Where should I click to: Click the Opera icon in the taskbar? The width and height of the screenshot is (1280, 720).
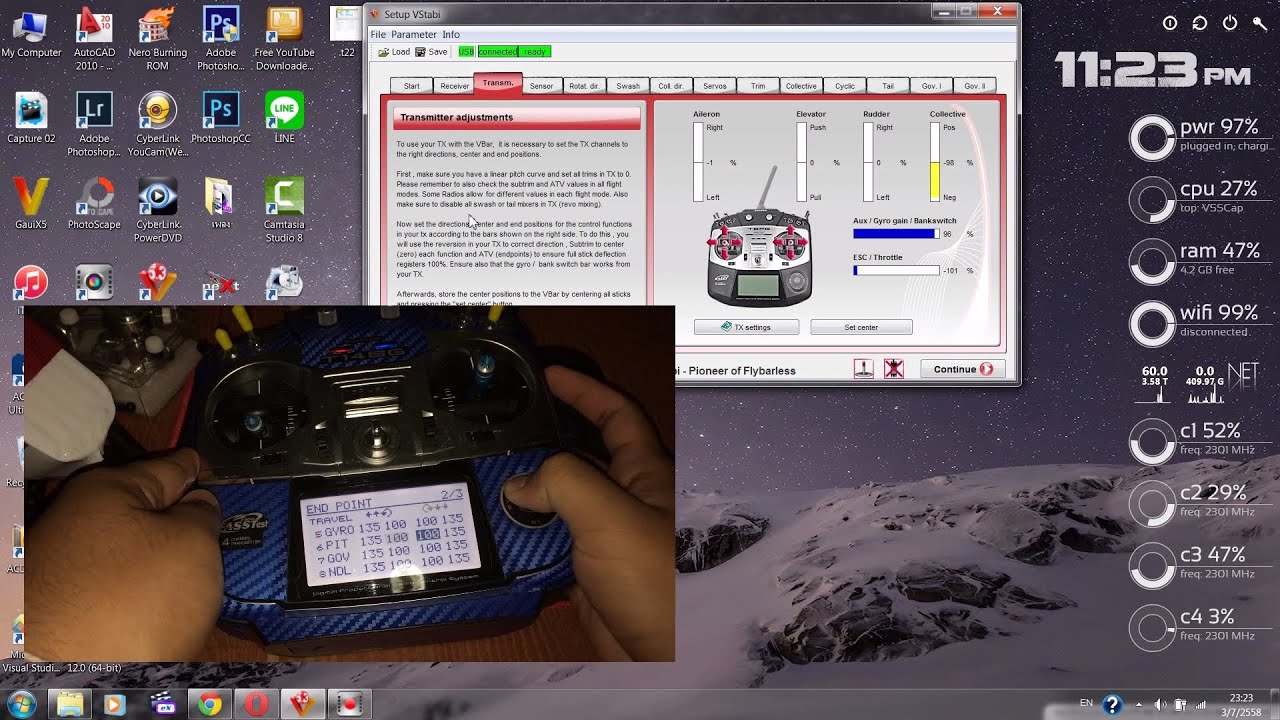tap(255, 704)
